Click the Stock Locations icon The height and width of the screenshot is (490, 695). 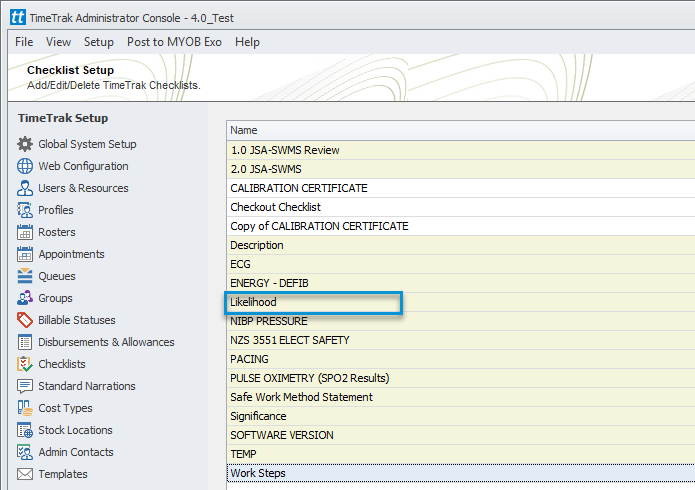point(25,430)
